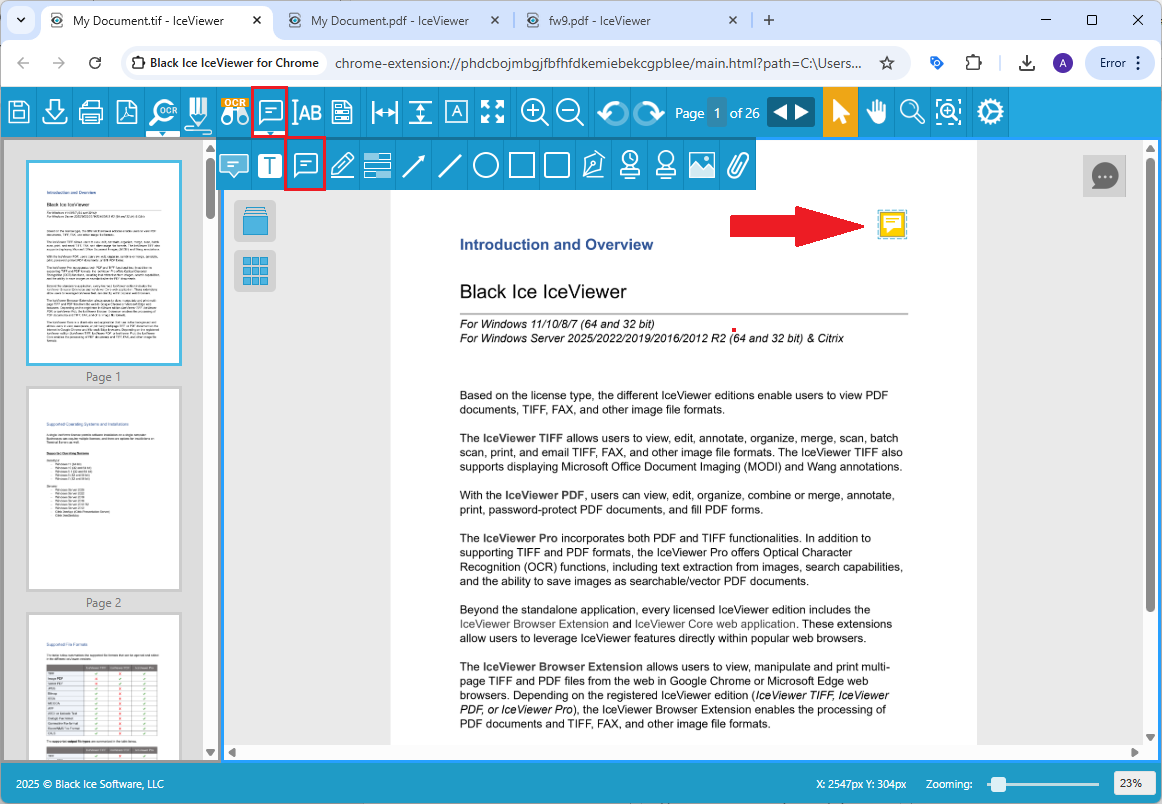Select the arrow annotation tool

(414, 165)
